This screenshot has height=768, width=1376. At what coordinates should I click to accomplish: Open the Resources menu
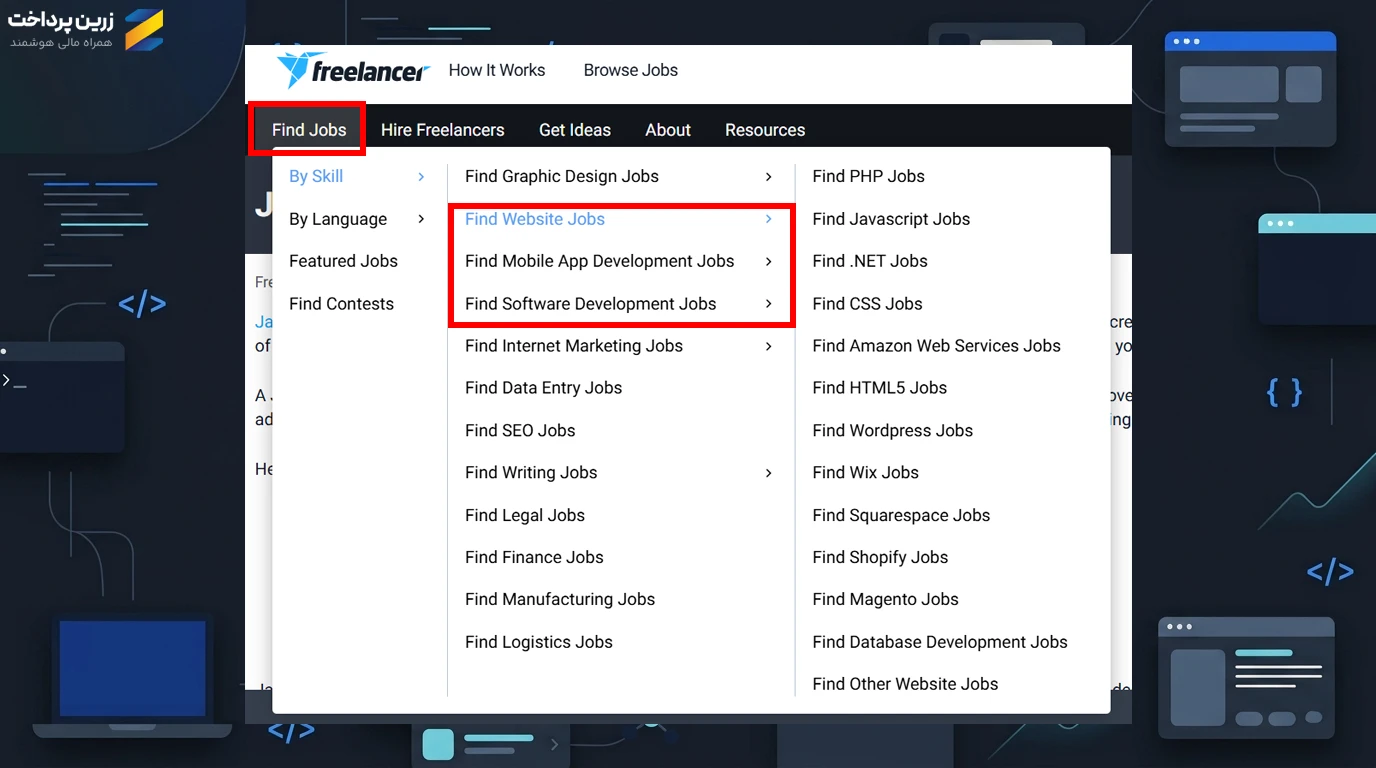[x=765, y=130]
